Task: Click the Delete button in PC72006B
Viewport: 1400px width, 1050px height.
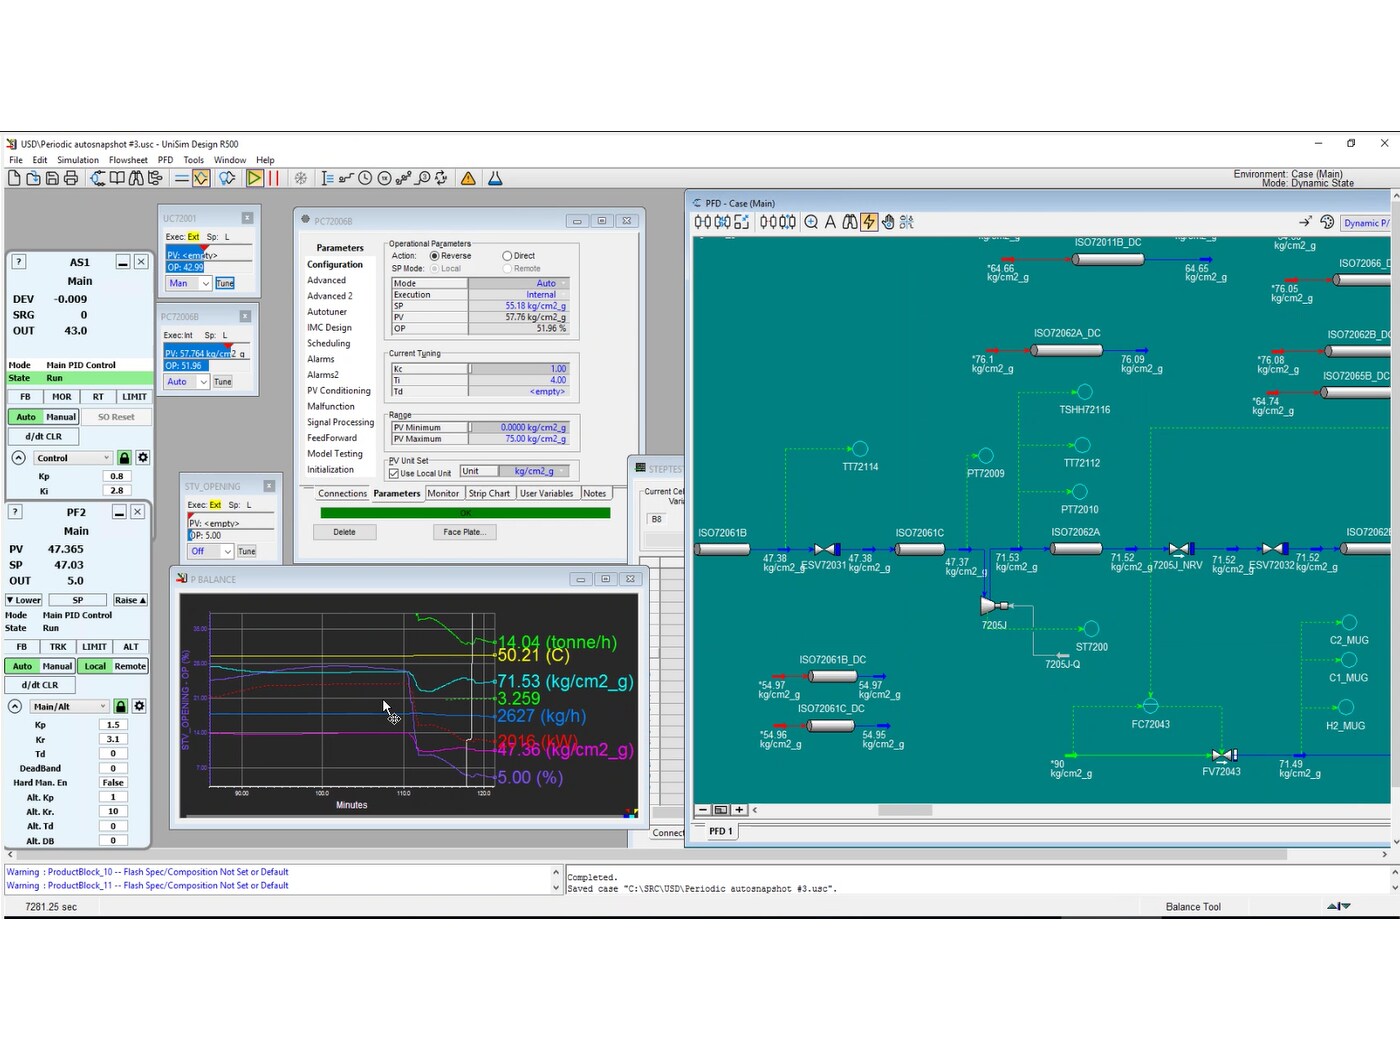Action: (x=344, y=532)
